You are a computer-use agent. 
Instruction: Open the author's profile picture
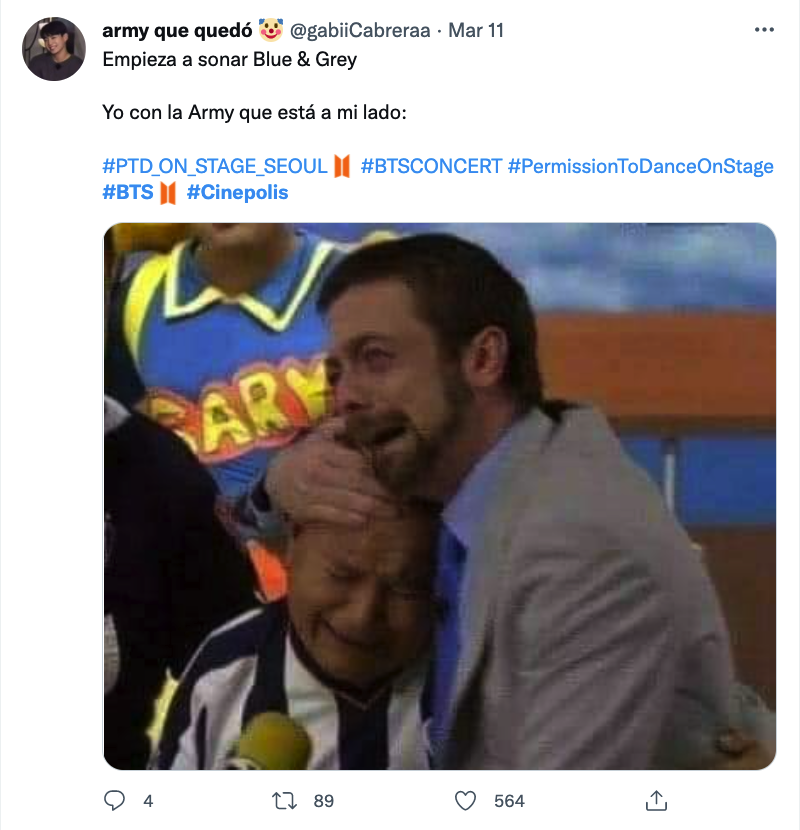click(55, 49)
